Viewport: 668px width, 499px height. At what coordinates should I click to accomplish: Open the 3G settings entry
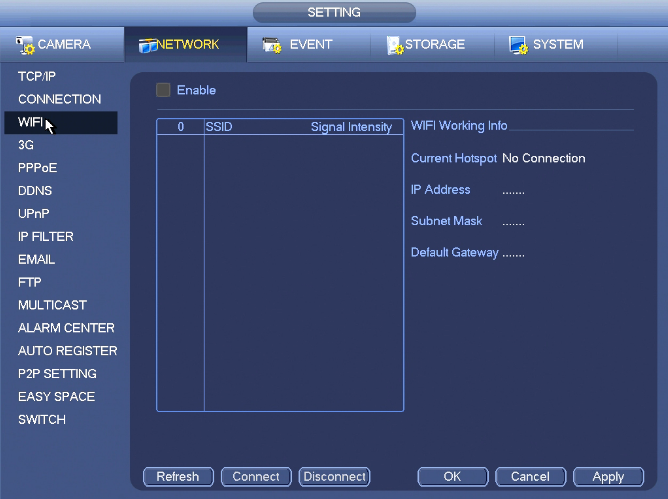pyautogui.click(x=26, y=145)
